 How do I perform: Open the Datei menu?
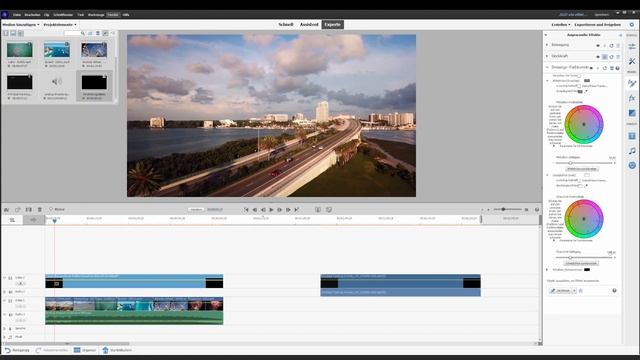(17, 15)
